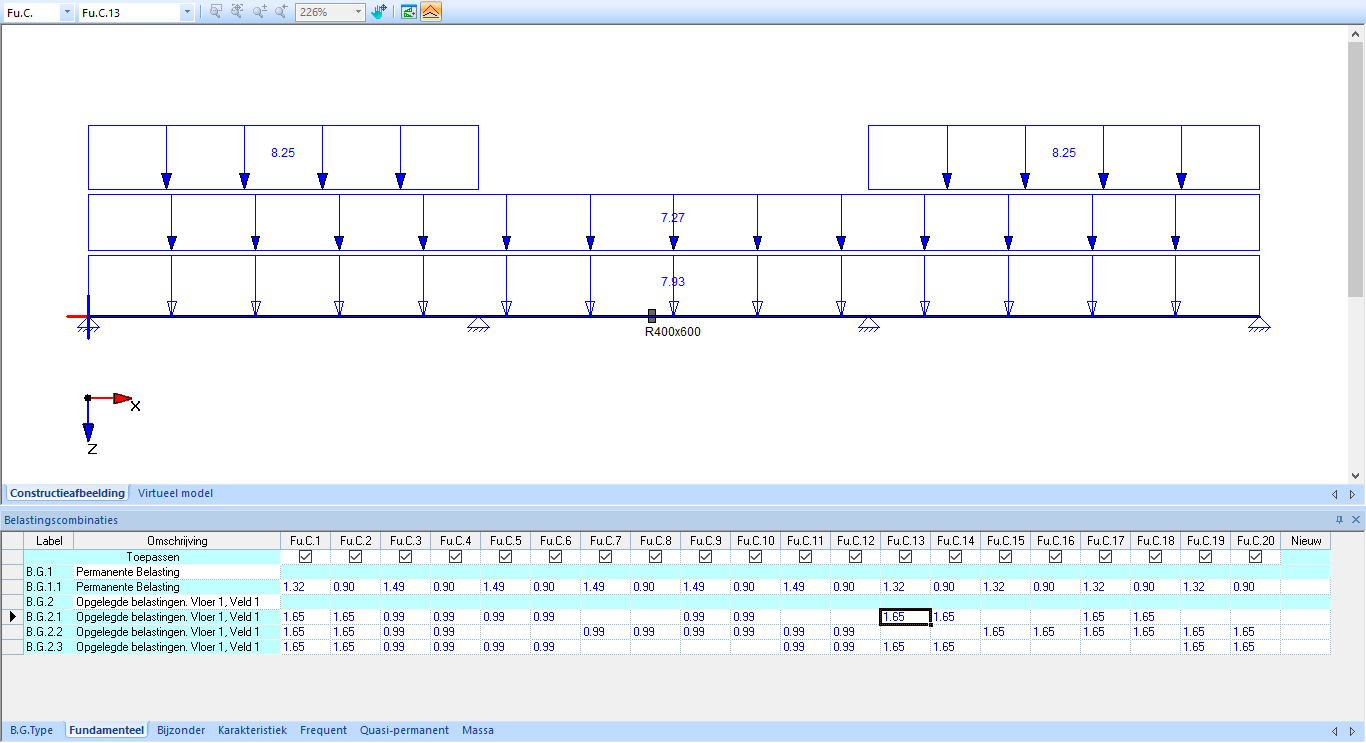
Task: Open the Quasi-permanent tab
Action: click(x=404, y=730)
